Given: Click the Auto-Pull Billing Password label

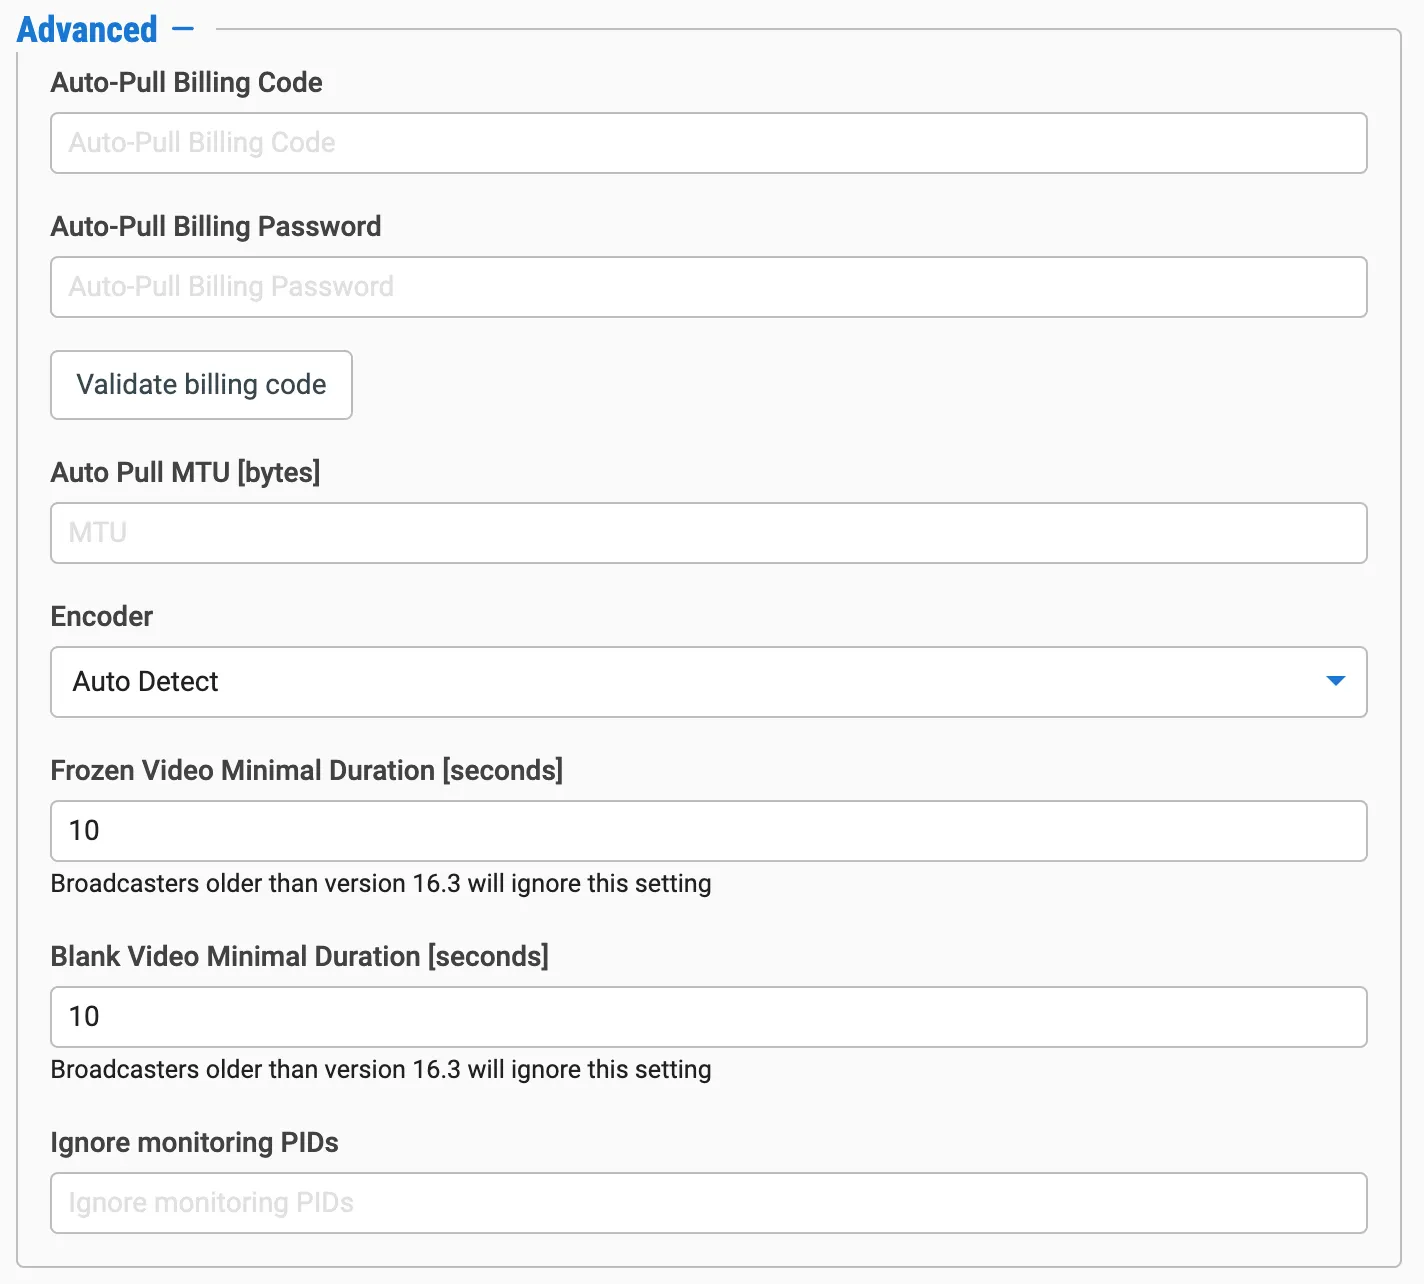Looking at the screenshot, I should [216, 227].
